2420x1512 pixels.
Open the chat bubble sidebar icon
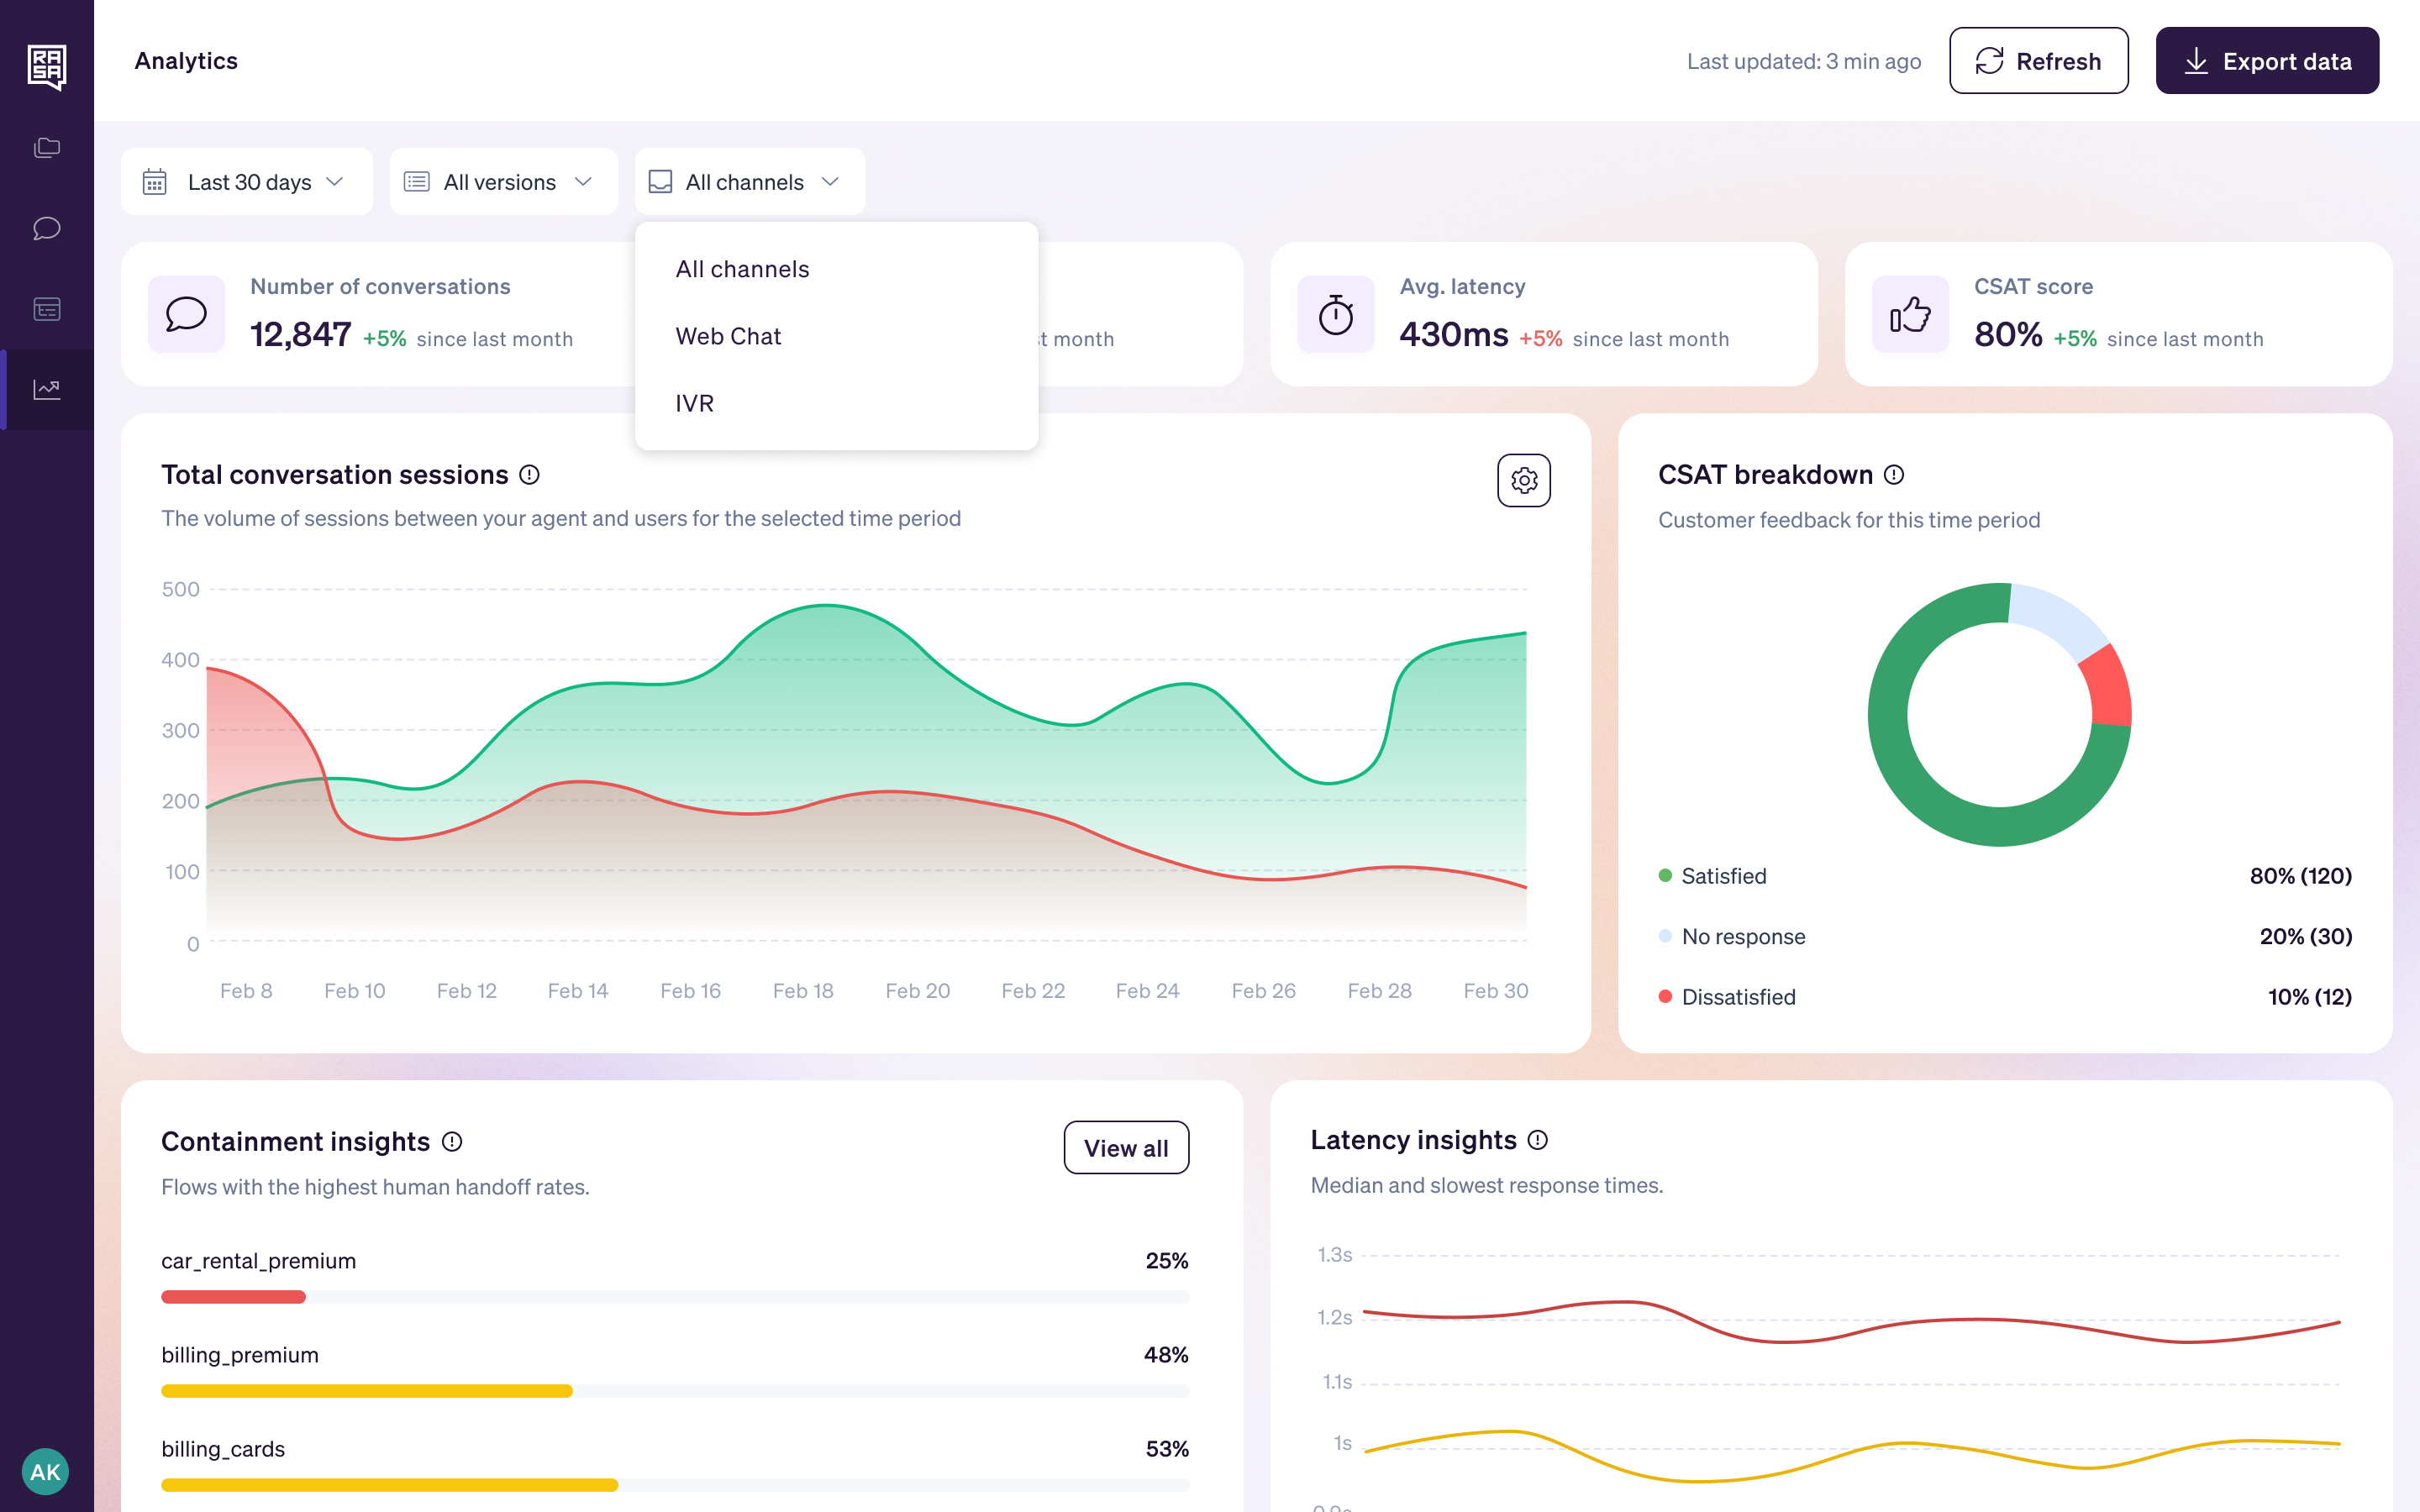47,228
